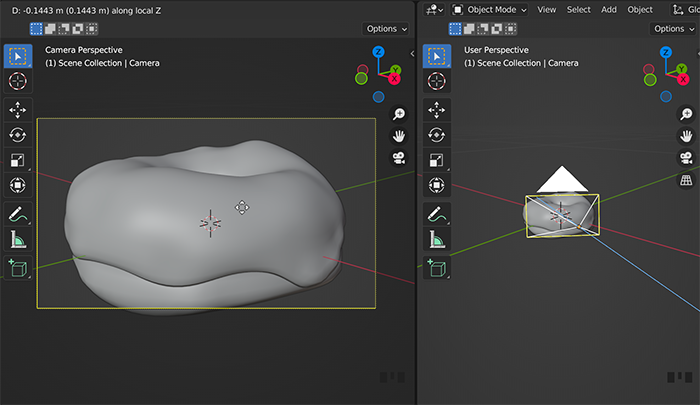700x405 pixels.
Task: Select the Move tool in the left viewport
Action: pyautogui.click(x=19, y=109)
